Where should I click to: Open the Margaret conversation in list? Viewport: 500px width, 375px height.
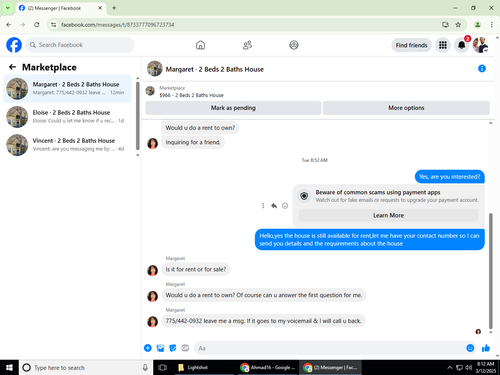[x=67, y=89]
